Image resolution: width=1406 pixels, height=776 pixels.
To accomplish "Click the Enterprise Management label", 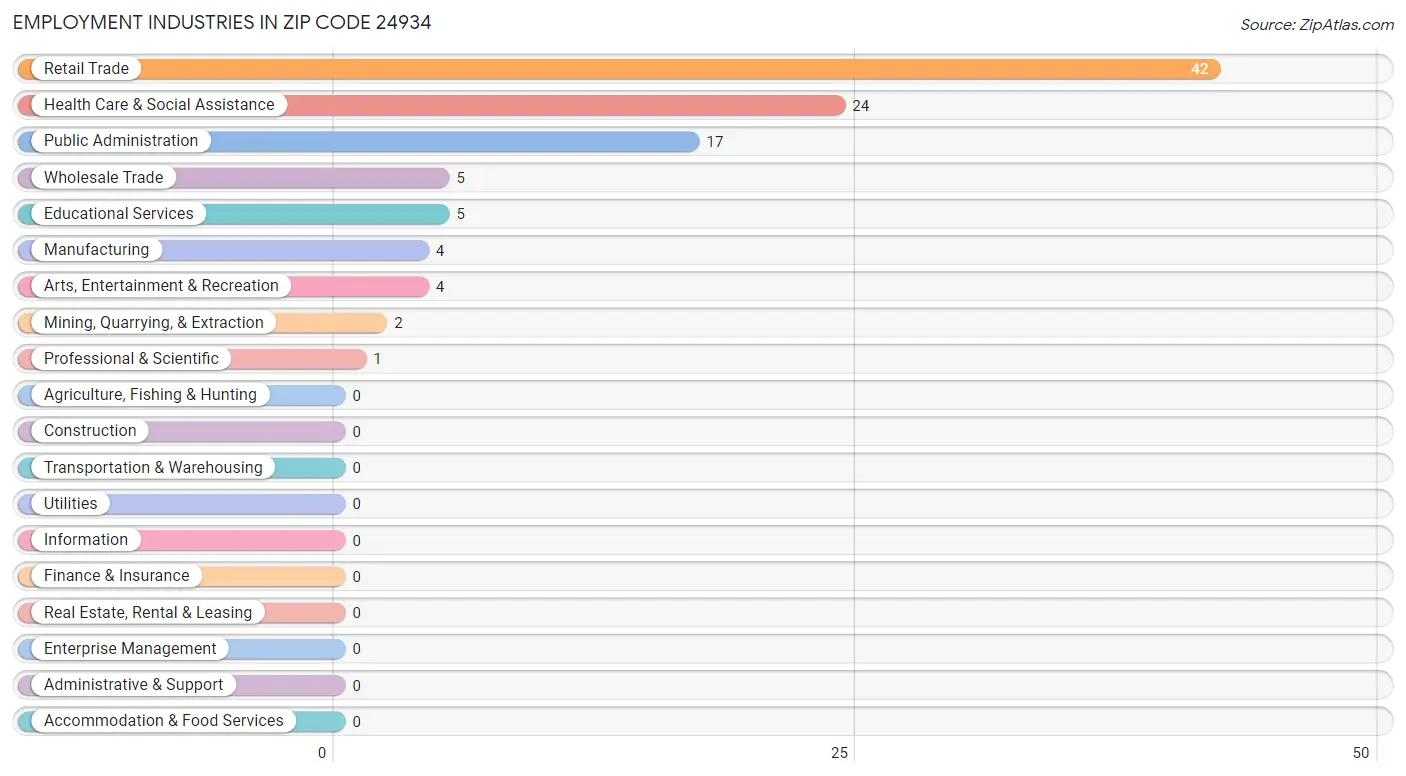I will click(130, 648).
